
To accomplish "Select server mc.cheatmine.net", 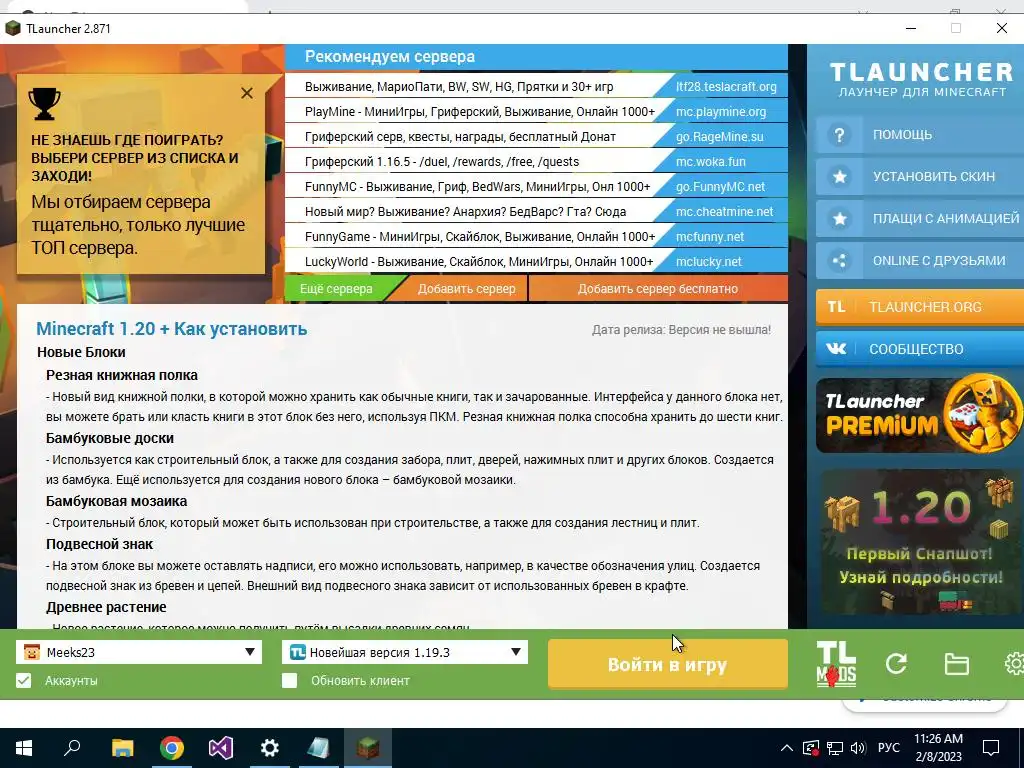I will (x=724, y=212).
